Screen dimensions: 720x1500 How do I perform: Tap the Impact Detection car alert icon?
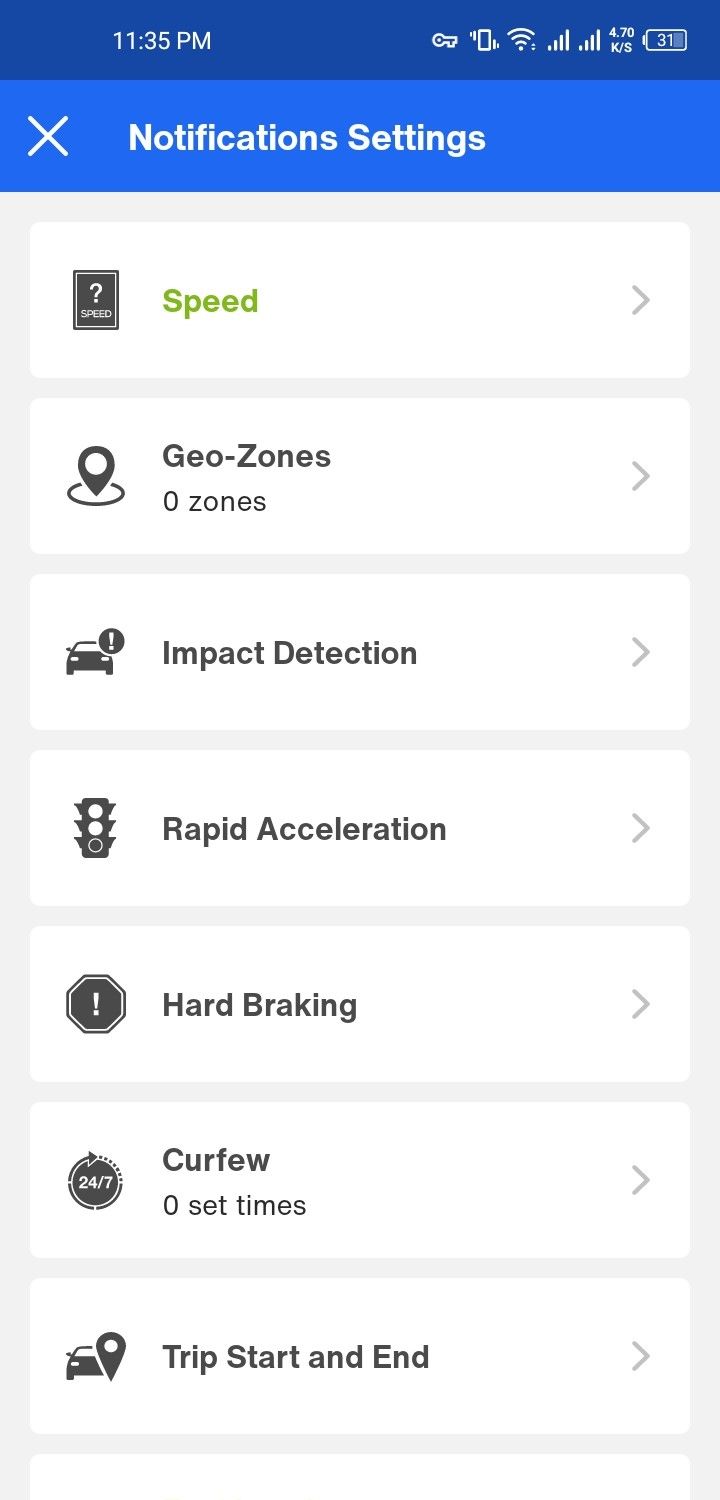(96, 652)
